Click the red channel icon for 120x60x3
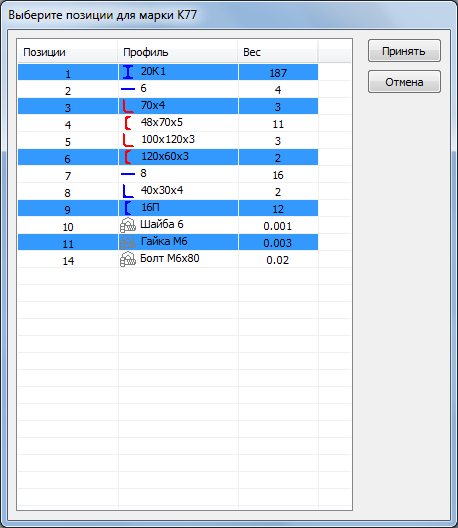The image size is (458, 528). (x=128, y=157)
